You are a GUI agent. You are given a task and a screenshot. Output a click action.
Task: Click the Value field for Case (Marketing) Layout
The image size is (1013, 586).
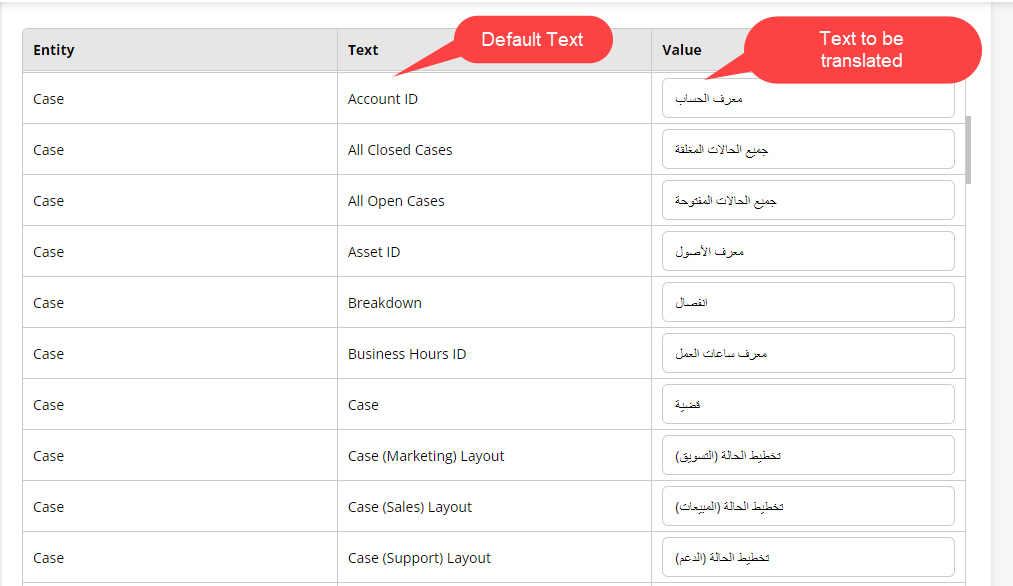[808, 456]
